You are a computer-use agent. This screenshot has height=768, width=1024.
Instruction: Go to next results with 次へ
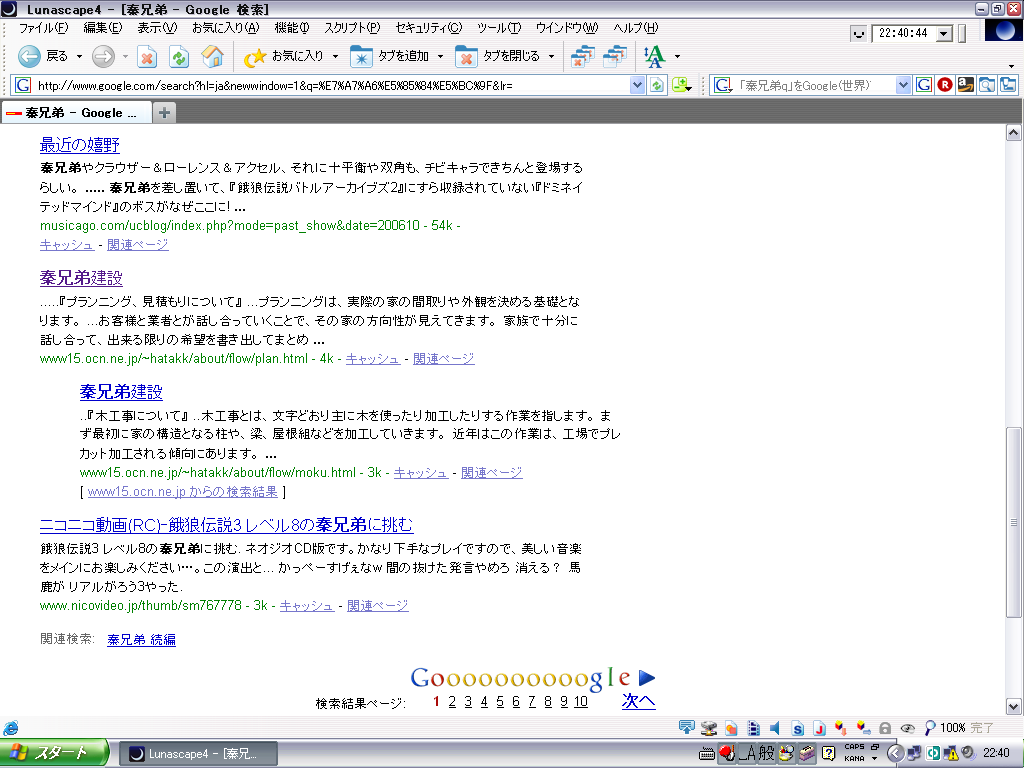point(638,701)
